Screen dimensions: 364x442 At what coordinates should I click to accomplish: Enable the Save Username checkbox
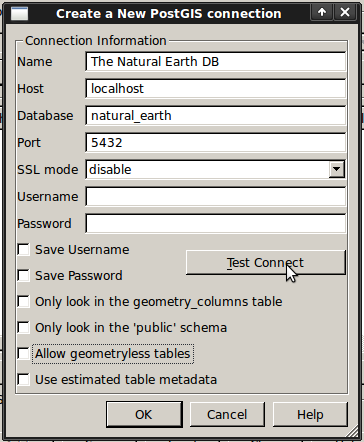point(24,250)
